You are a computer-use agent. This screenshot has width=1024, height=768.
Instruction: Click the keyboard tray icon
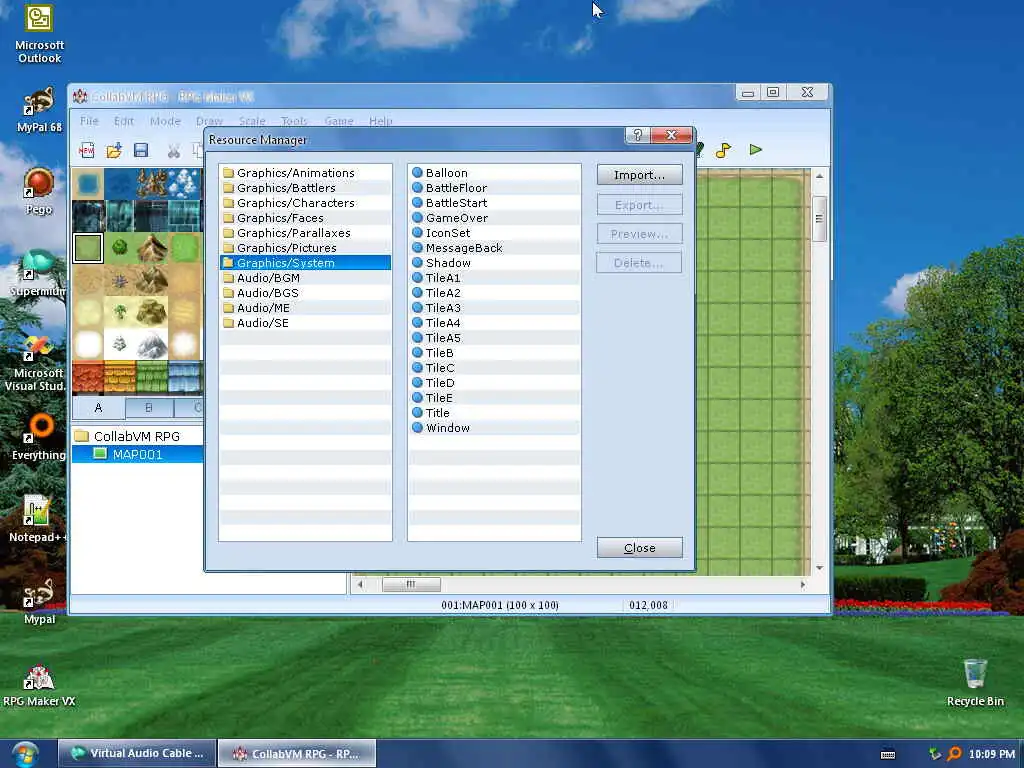(x=888, y=754)
